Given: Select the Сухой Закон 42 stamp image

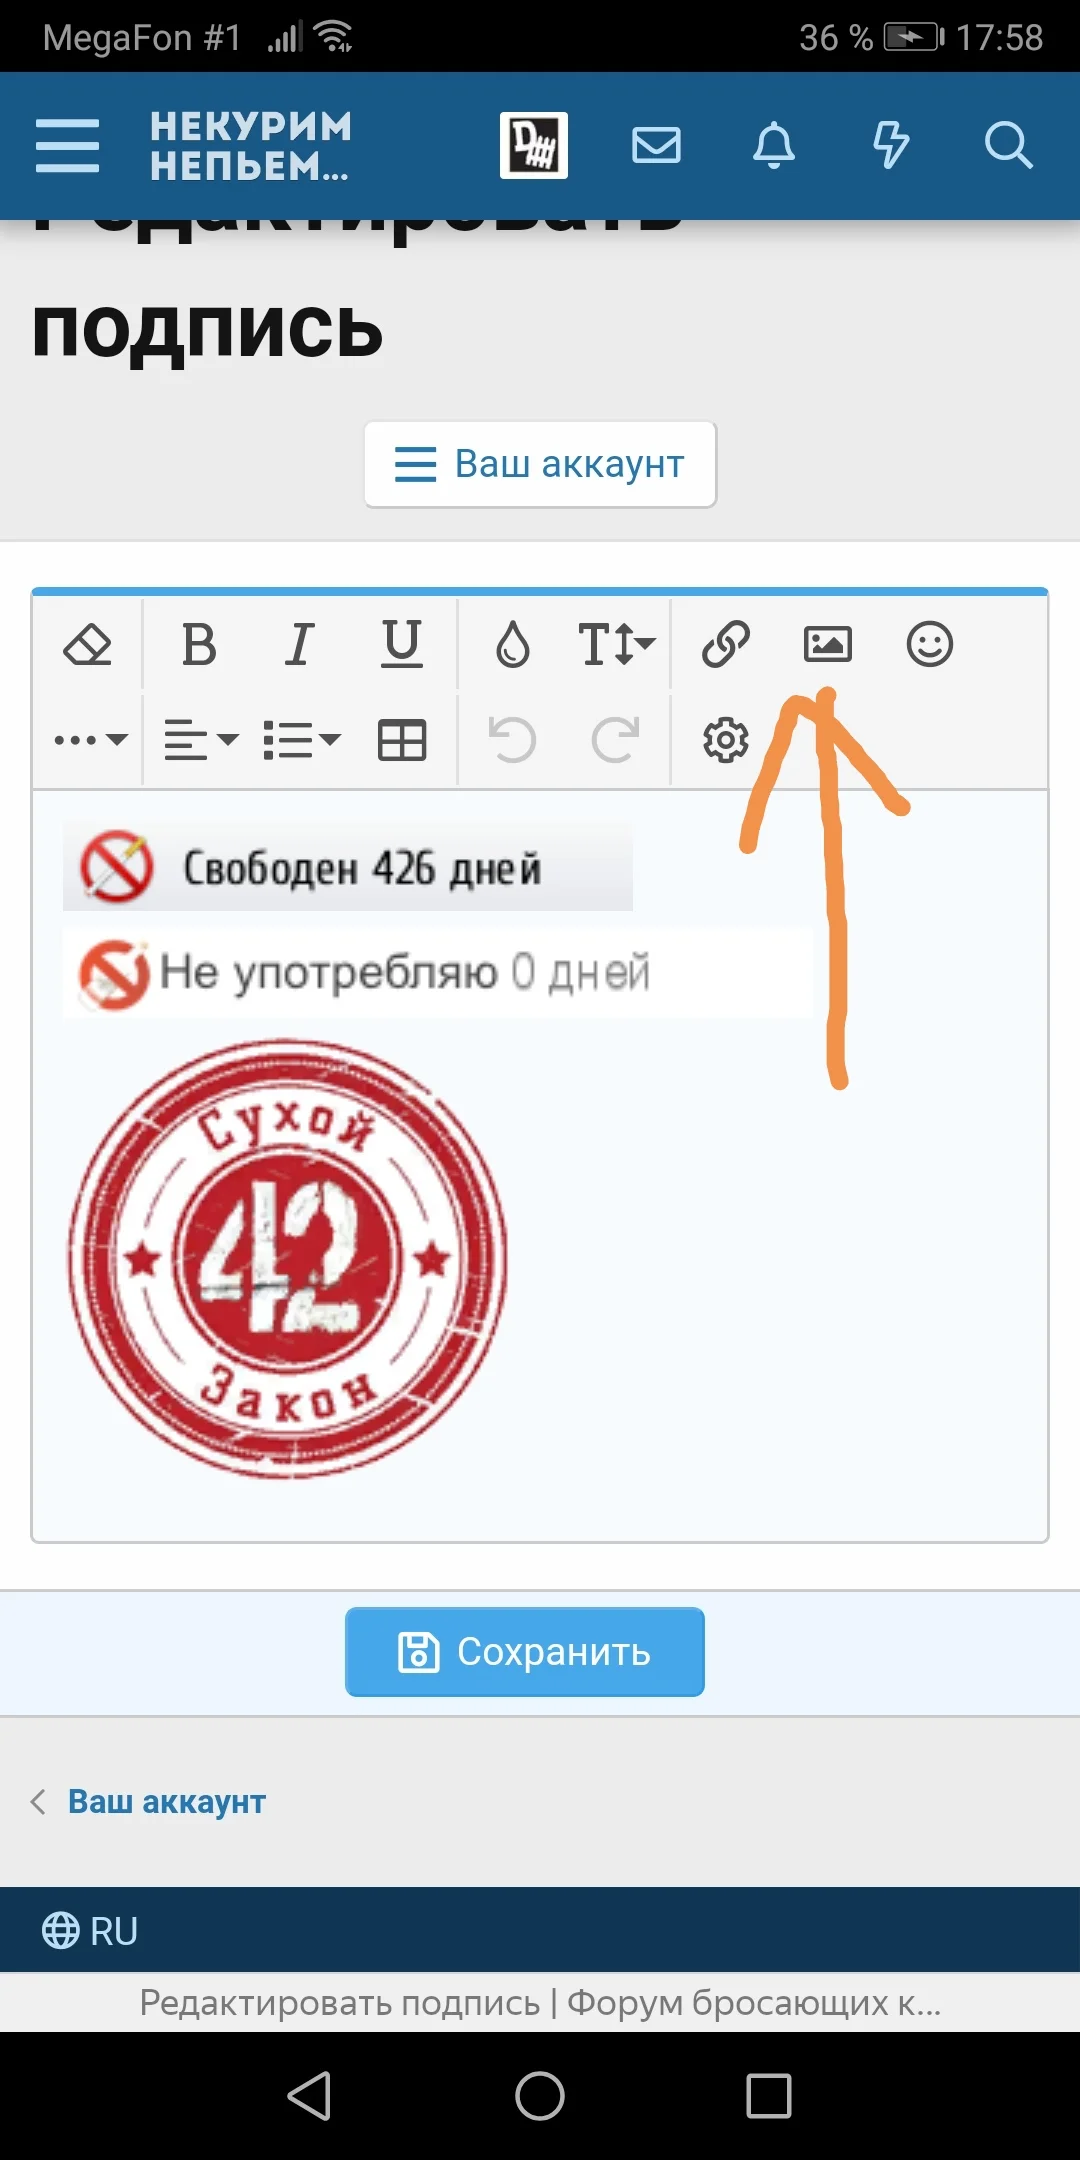Looking at the screenshot, I should click(x=288, y=1259).
